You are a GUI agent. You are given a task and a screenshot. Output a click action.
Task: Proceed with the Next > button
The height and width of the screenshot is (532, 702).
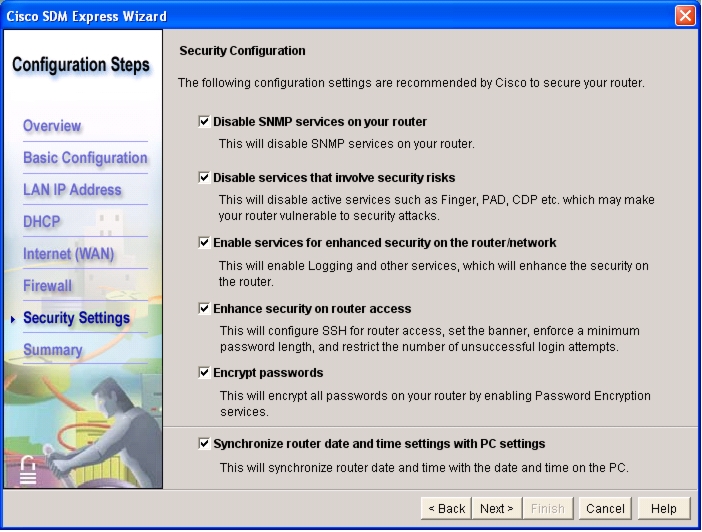pyautogui.click(x=497, y=509)
